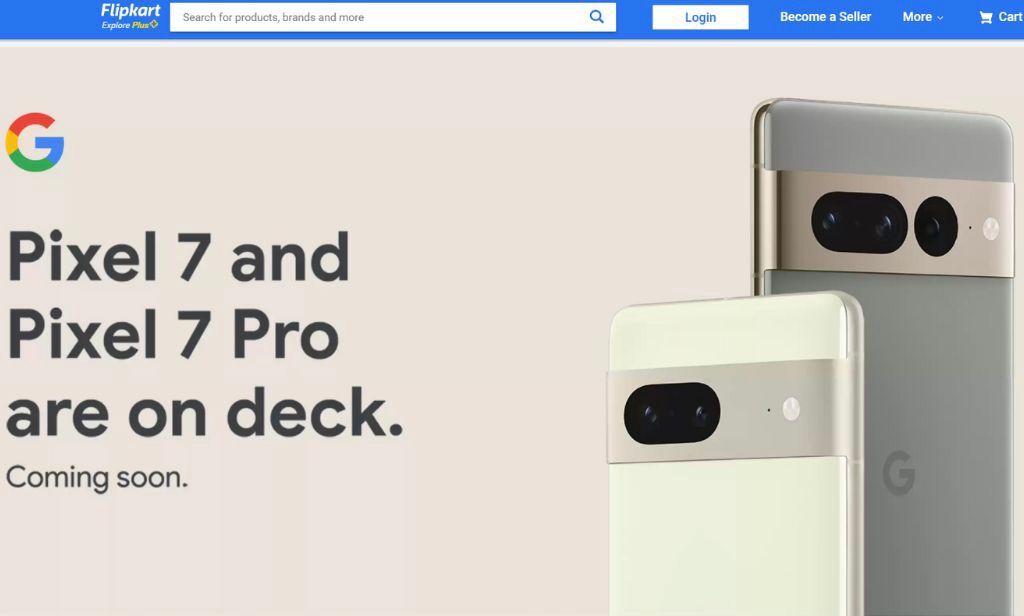Click the 'Pixel 7 and Pixel 7 Pro' headline
The width and height of the screenshot is (1024, 616).
point(178,295)
